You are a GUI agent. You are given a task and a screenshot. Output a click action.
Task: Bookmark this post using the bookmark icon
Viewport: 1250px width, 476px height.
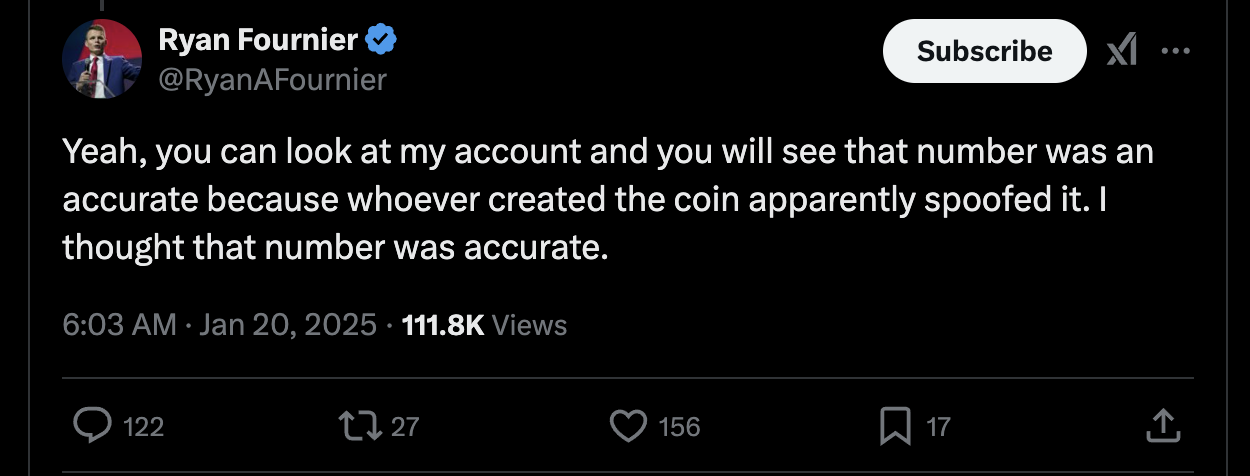[x=894, y=428]
